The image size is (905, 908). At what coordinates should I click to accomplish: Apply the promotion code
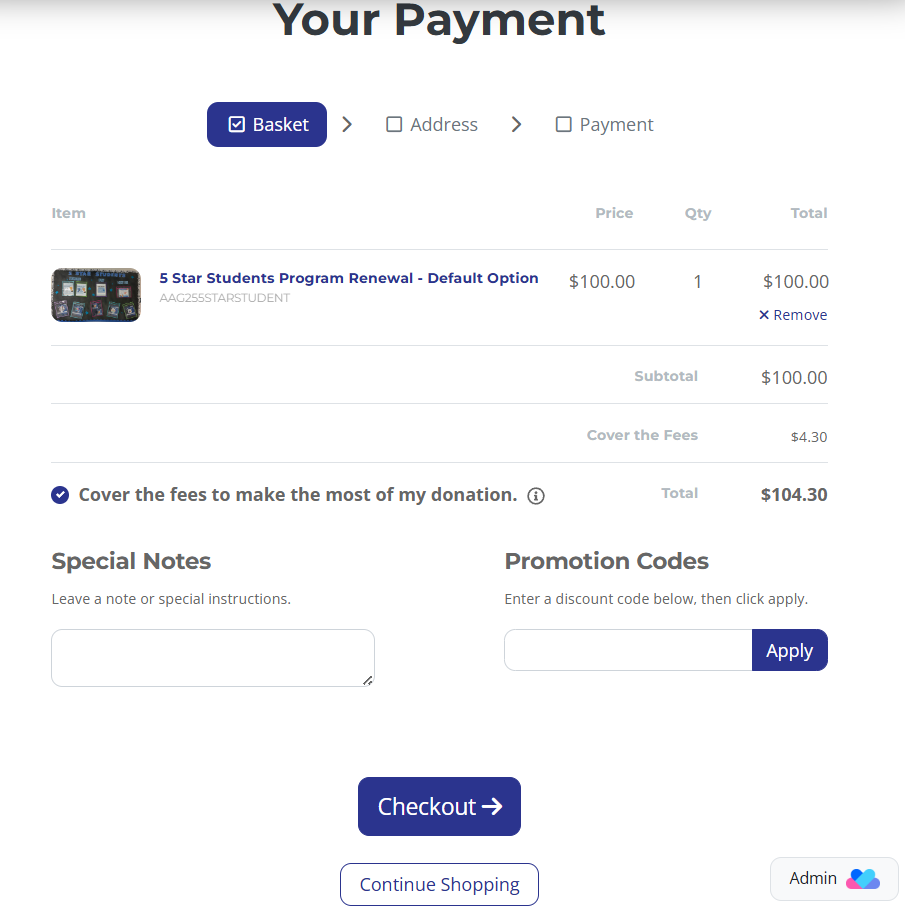pyautogui.click(x=789, y=651)
